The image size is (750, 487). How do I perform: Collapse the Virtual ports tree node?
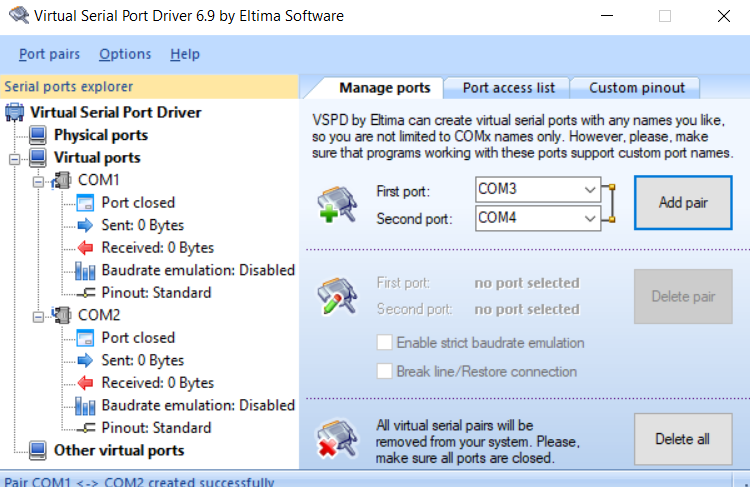(x=15, y=159)
